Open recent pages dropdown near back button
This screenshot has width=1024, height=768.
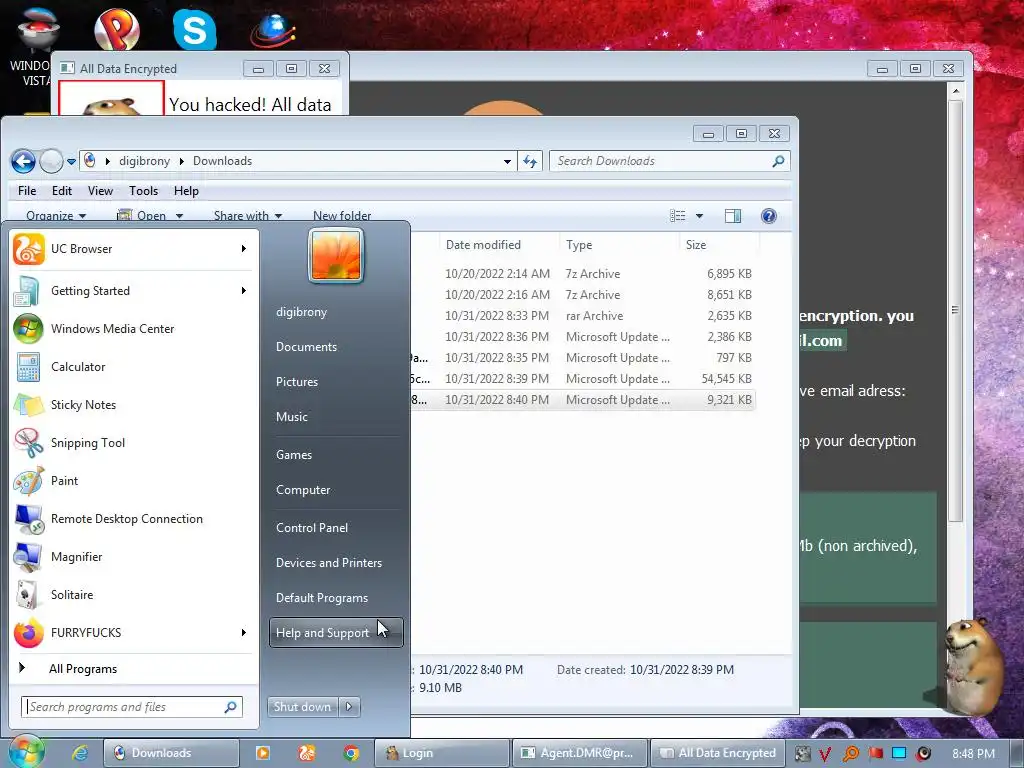point(71,161)
